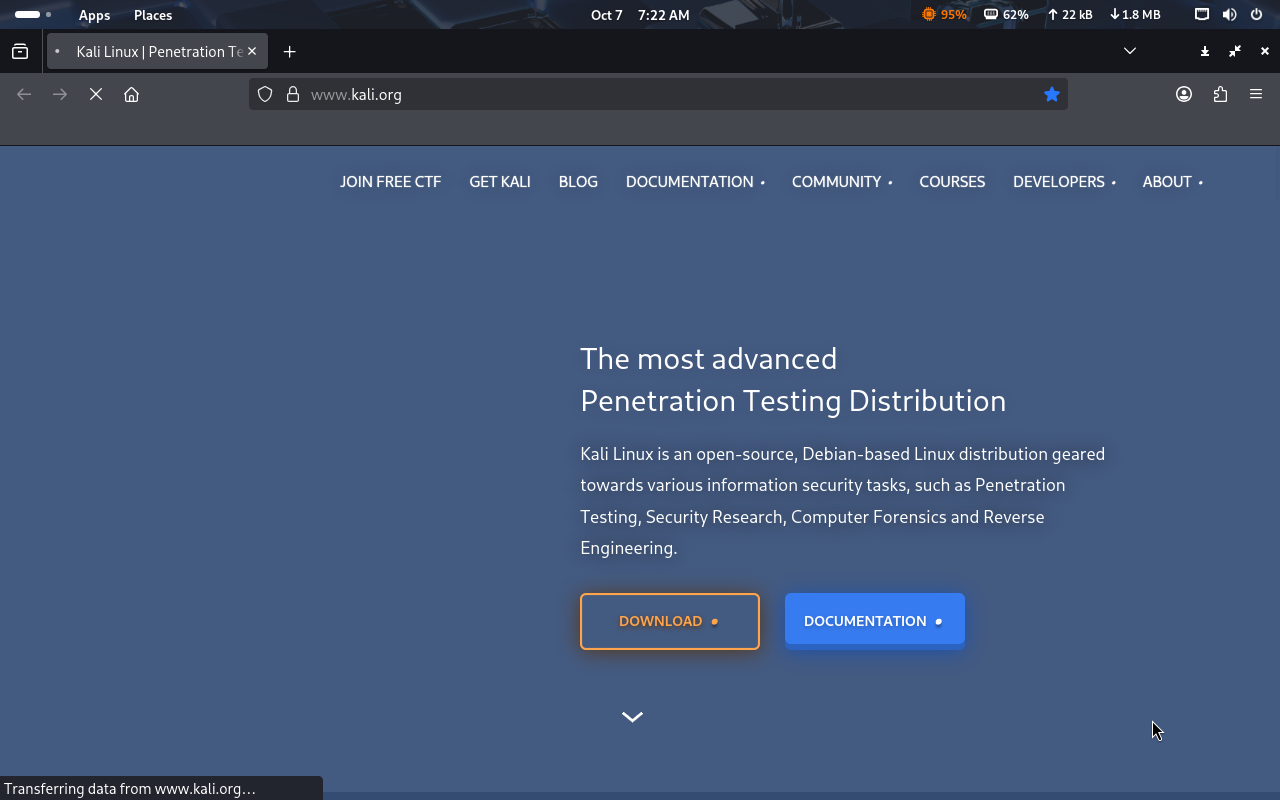1280x800 pixels.
Task: Open the GET KALI navigation link
Action: tap(500, 182)
